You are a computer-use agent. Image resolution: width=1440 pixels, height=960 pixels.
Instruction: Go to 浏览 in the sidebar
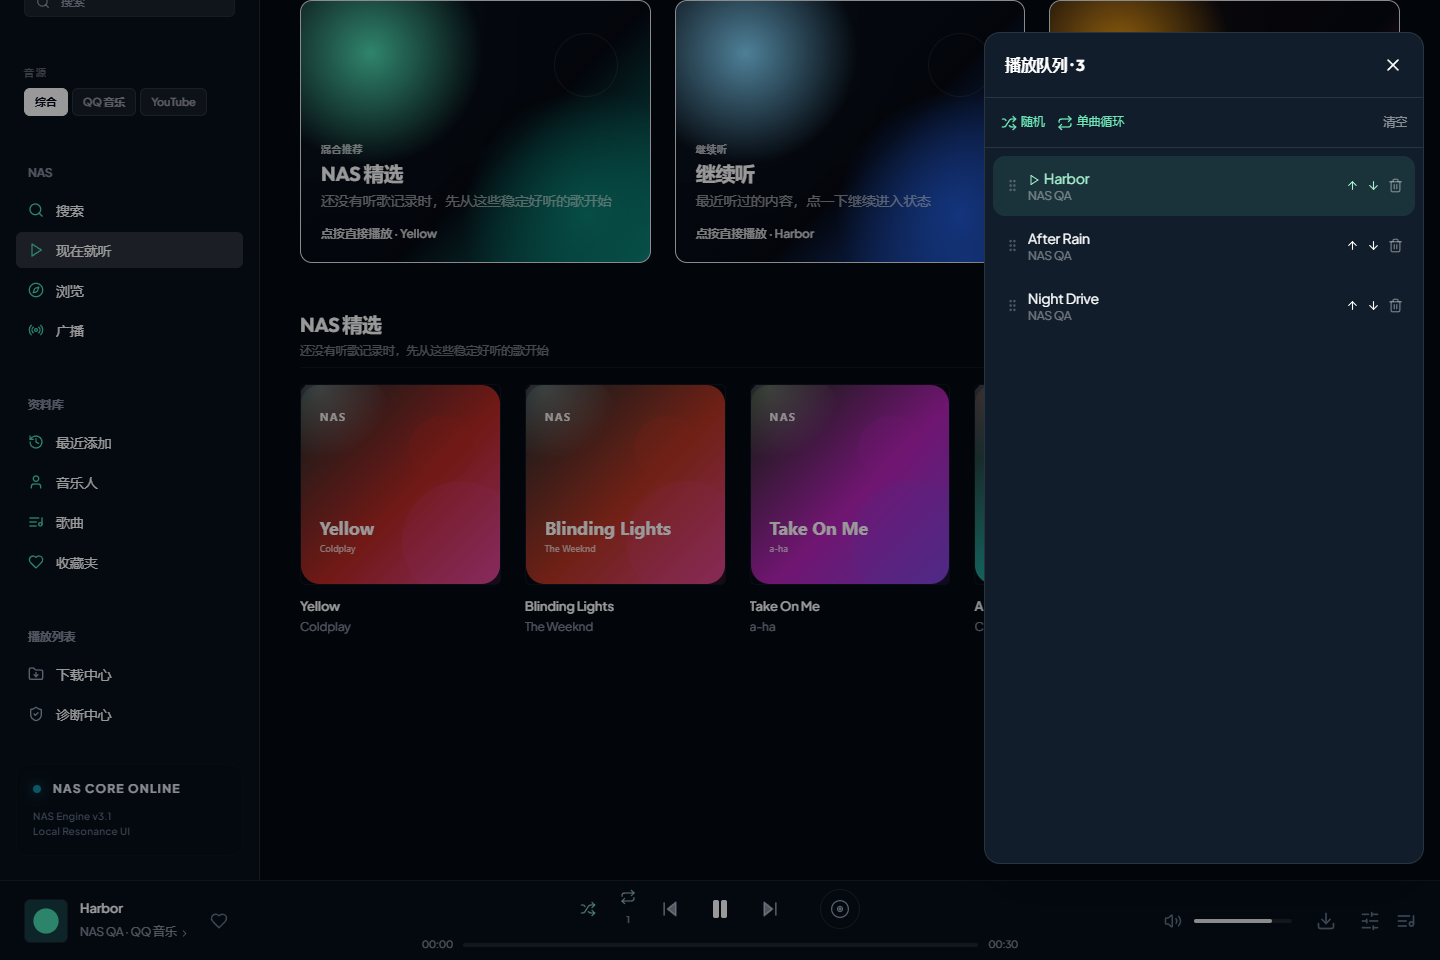[129, 291]
